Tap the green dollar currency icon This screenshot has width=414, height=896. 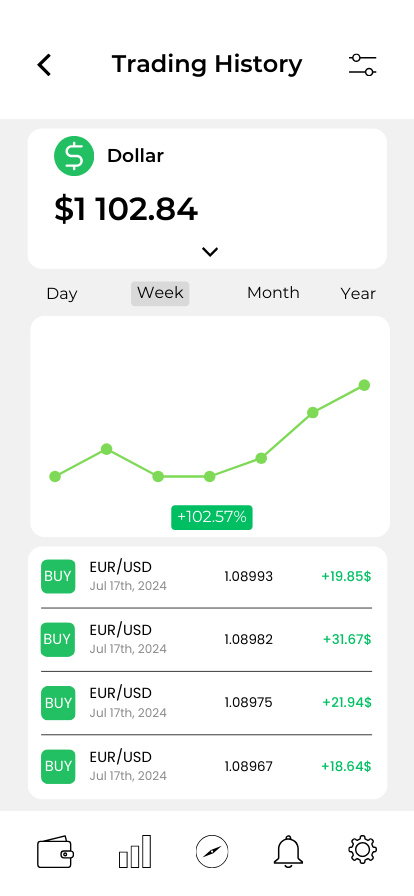coord(74,156)
